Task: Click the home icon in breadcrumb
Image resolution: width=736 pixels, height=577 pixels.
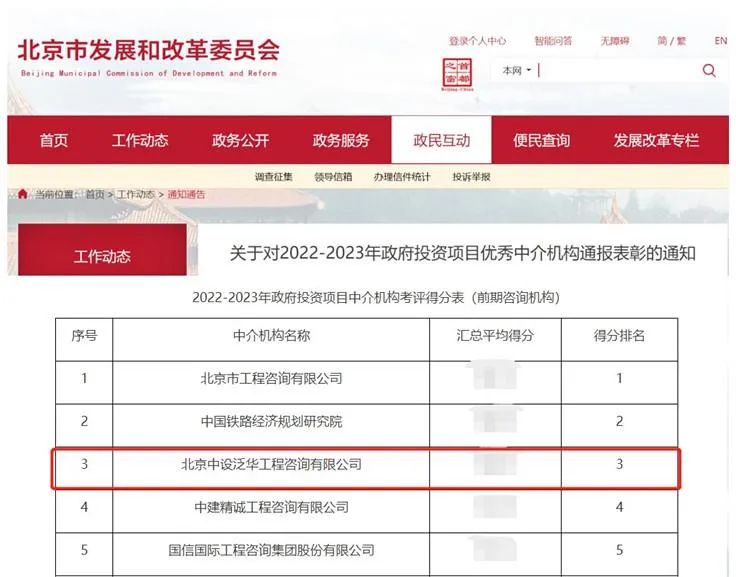Action: (23, 194)
